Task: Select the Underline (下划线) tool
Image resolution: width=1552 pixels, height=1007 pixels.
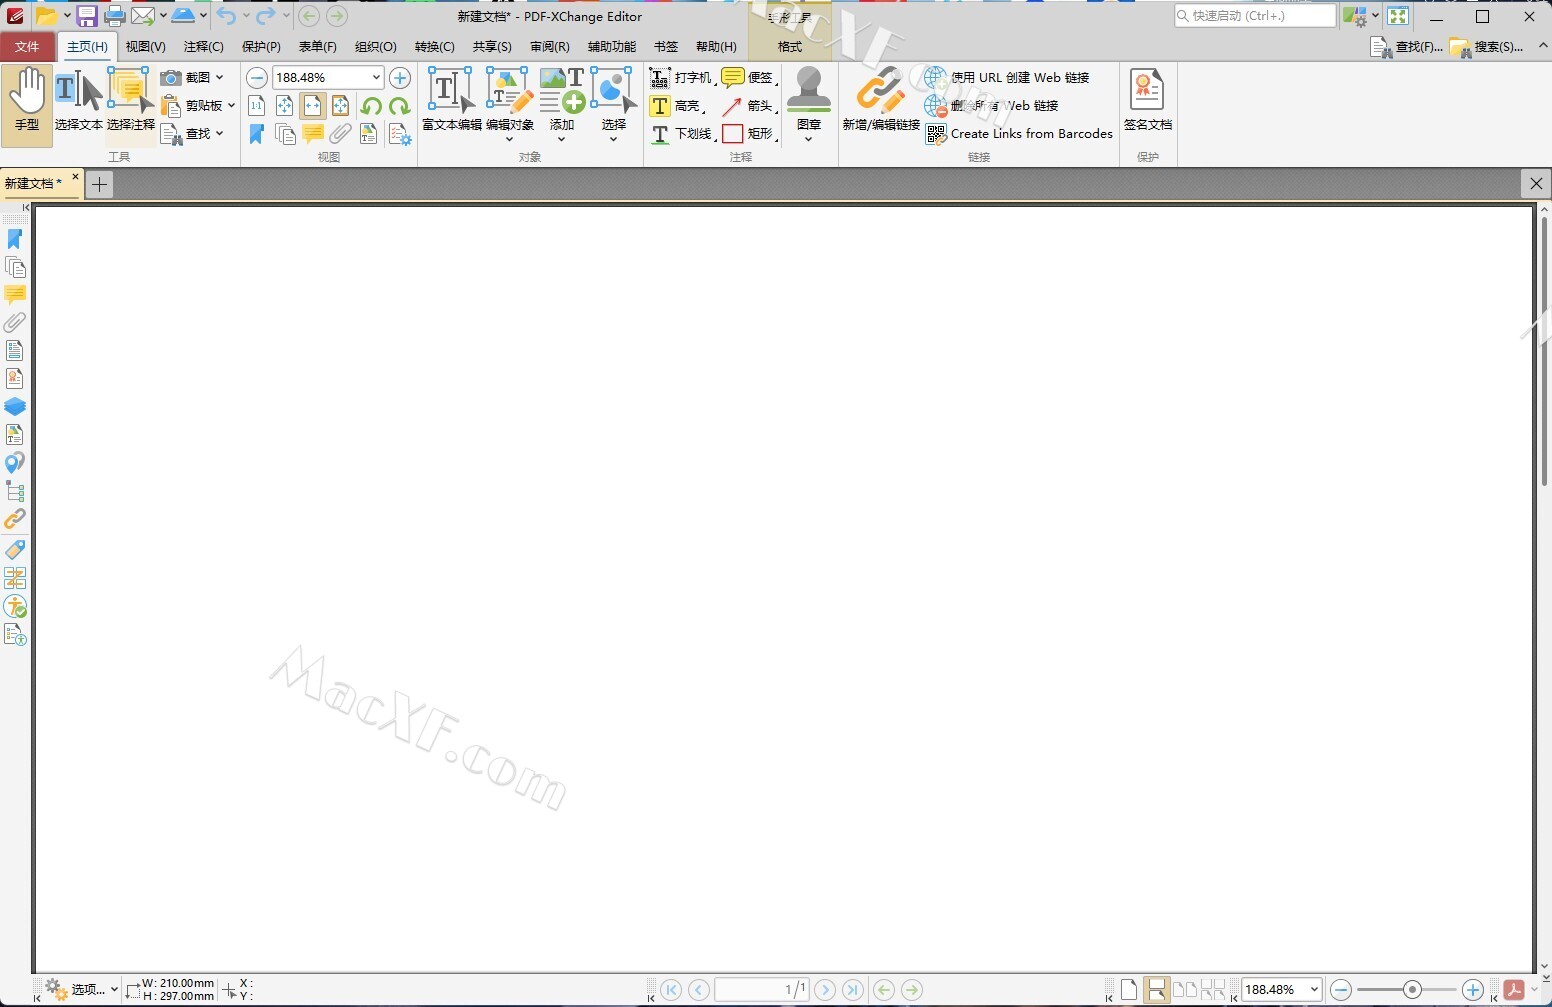Action: tap(681, 133)
